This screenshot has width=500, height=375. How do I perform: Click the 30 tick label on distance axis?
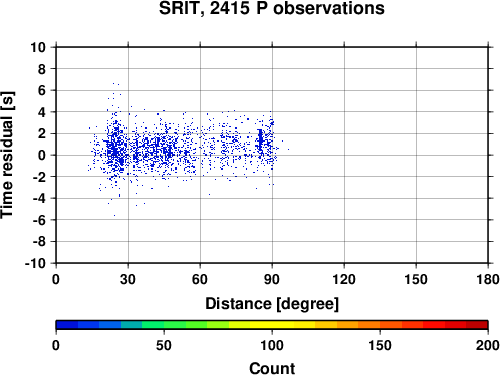[x=128, y=279]
